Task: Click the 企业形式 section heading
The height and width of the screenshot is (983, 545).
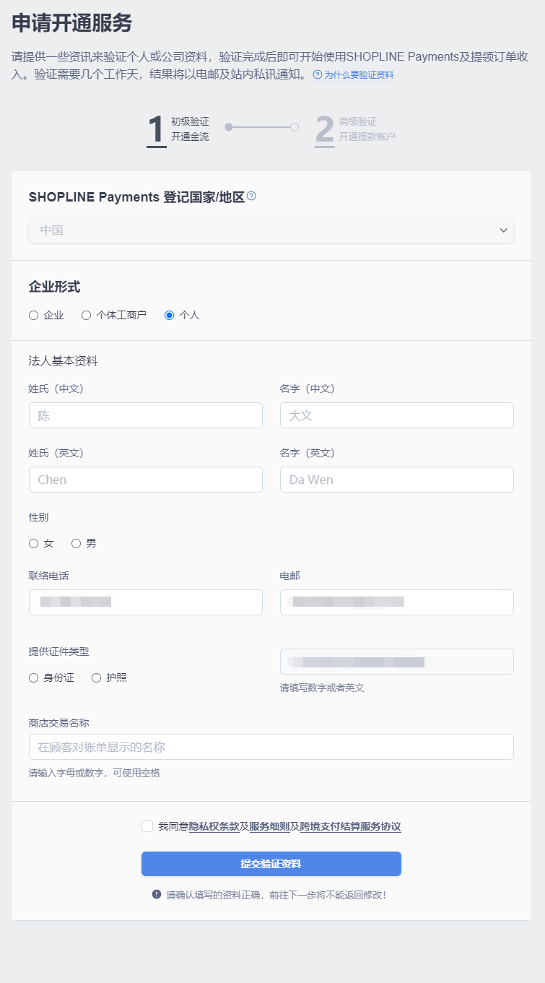Action: 55,287
